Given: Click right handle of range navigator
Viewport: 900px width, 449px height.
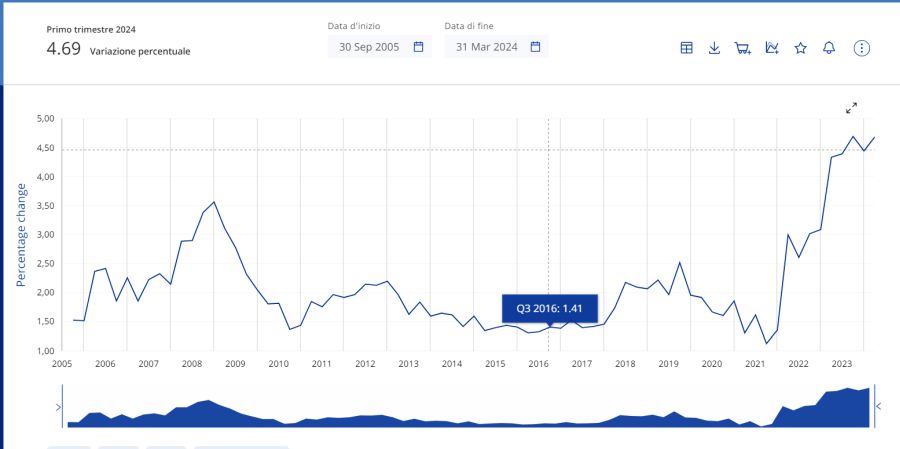Looking at the screenshot, I should 877,406.
